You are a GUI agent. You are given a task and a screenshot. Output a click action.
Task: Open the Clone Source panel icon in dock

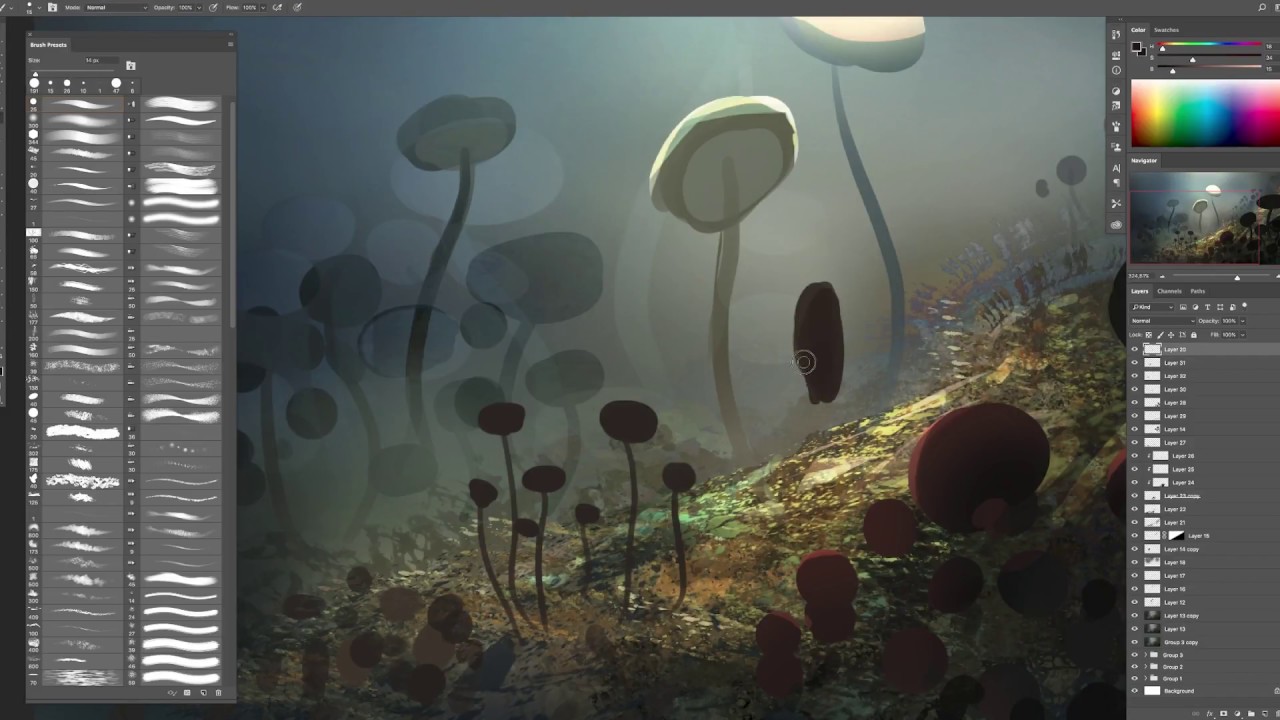click(1116, 147)
